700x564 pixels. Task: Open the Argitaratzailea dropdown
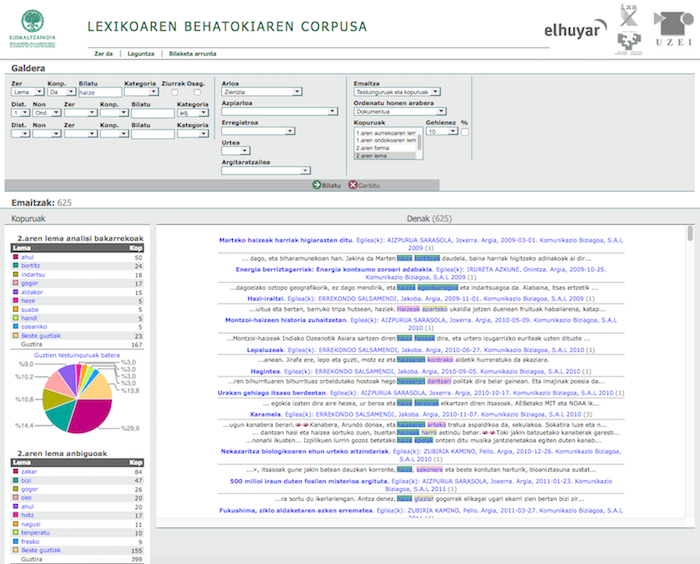[265, 171]
